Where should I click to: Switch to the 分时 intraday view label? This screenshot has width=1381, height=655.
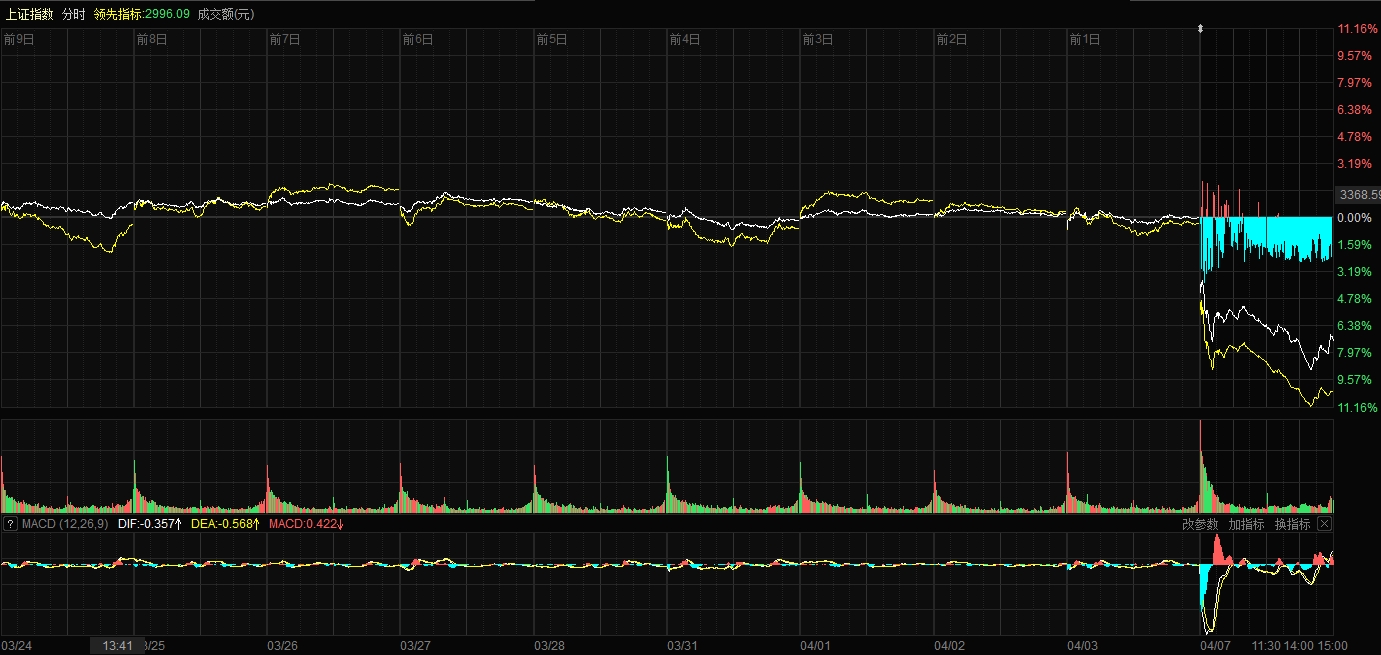(x=73, y=14)
